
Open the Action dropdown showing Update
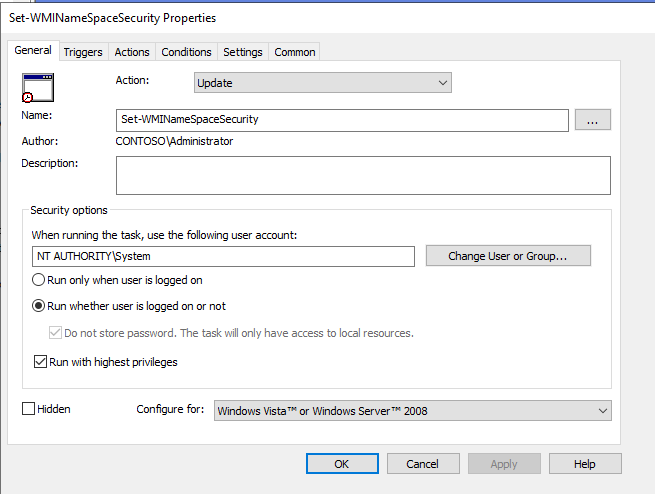tap(322, 83)
